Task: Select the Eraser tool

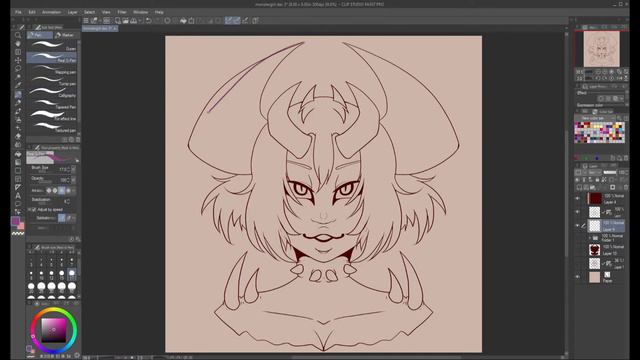Action: coord(18,136)
